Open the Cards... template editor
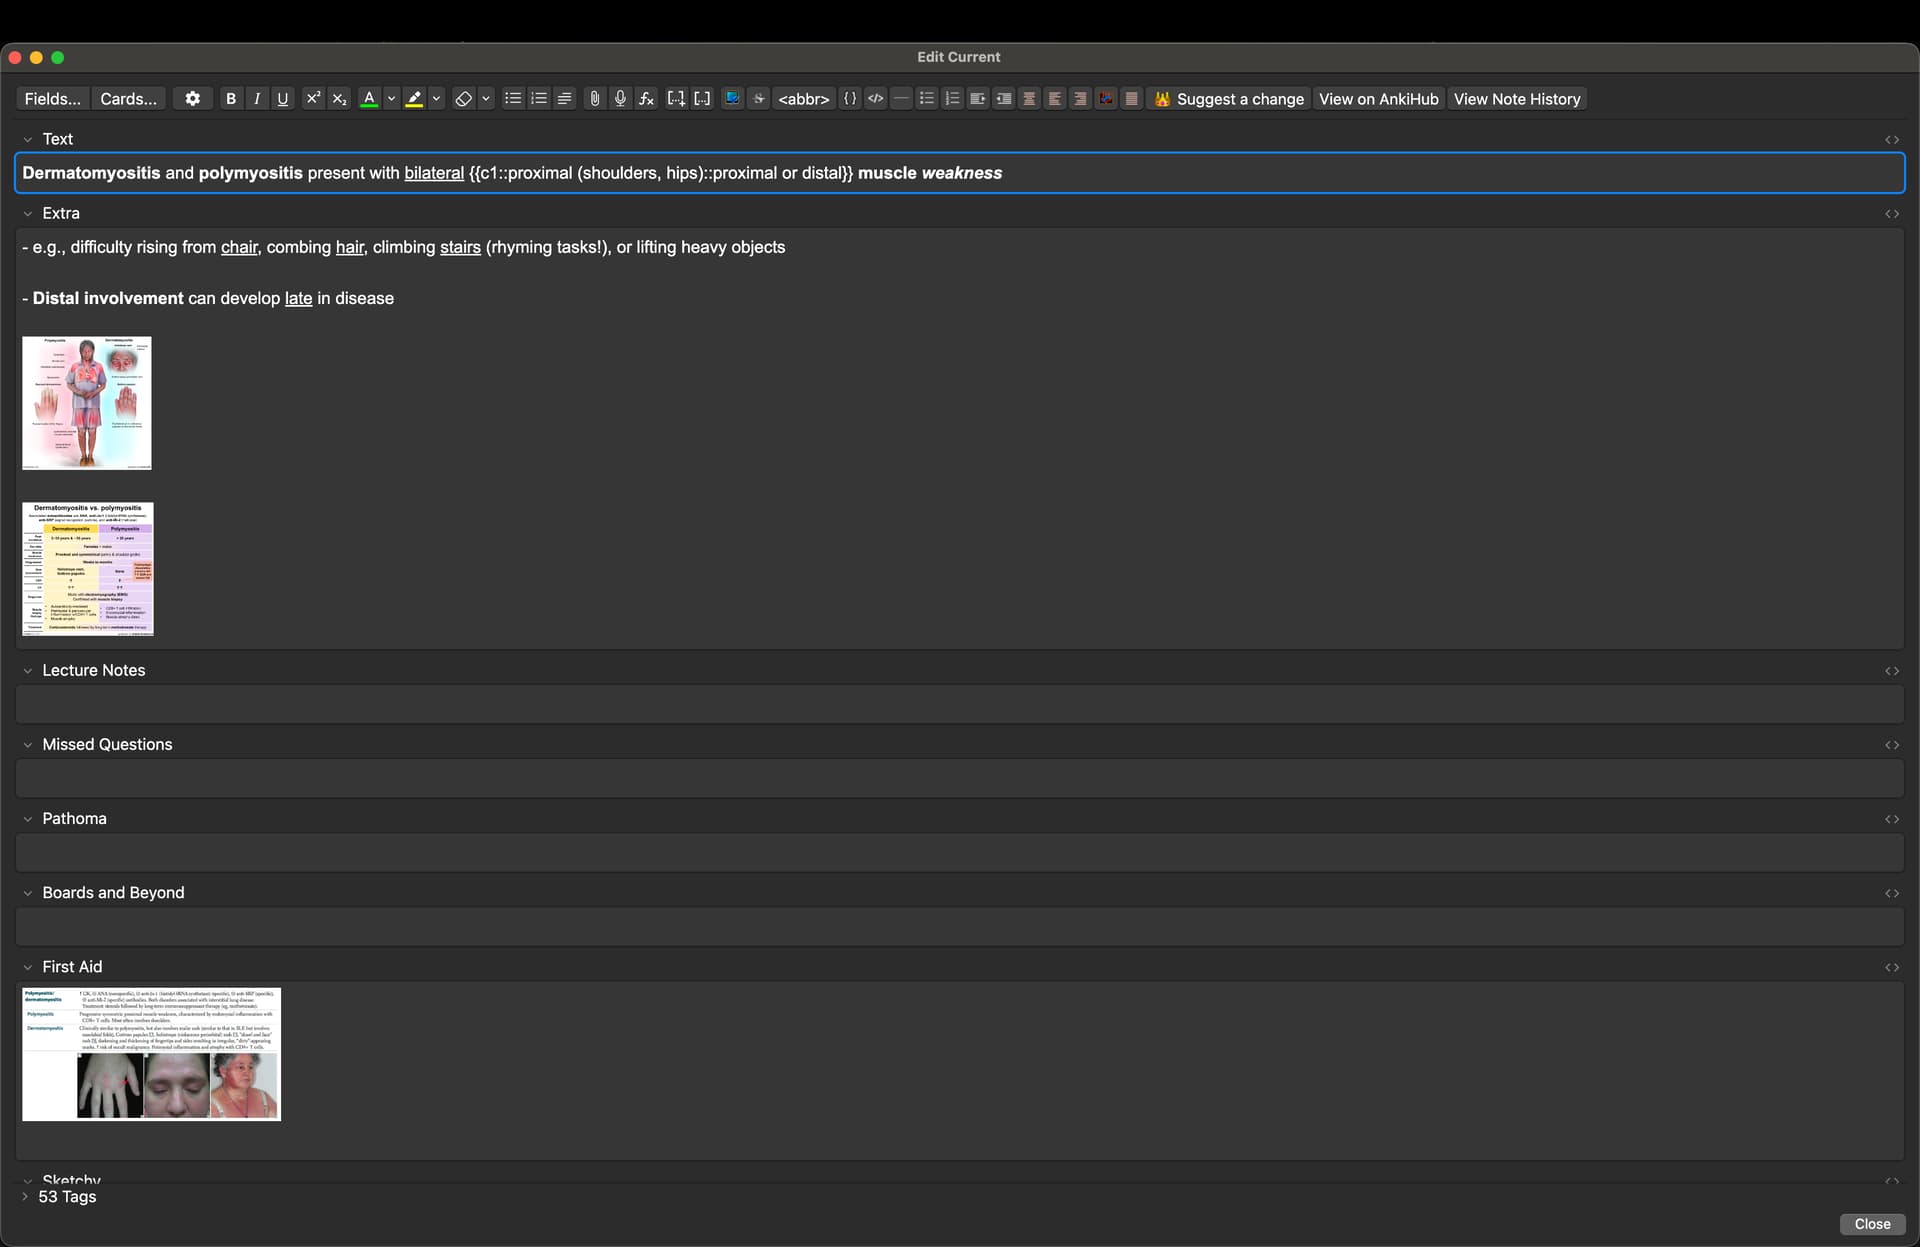Screen dimensions: 1920x1247 [x=128, y=99]
